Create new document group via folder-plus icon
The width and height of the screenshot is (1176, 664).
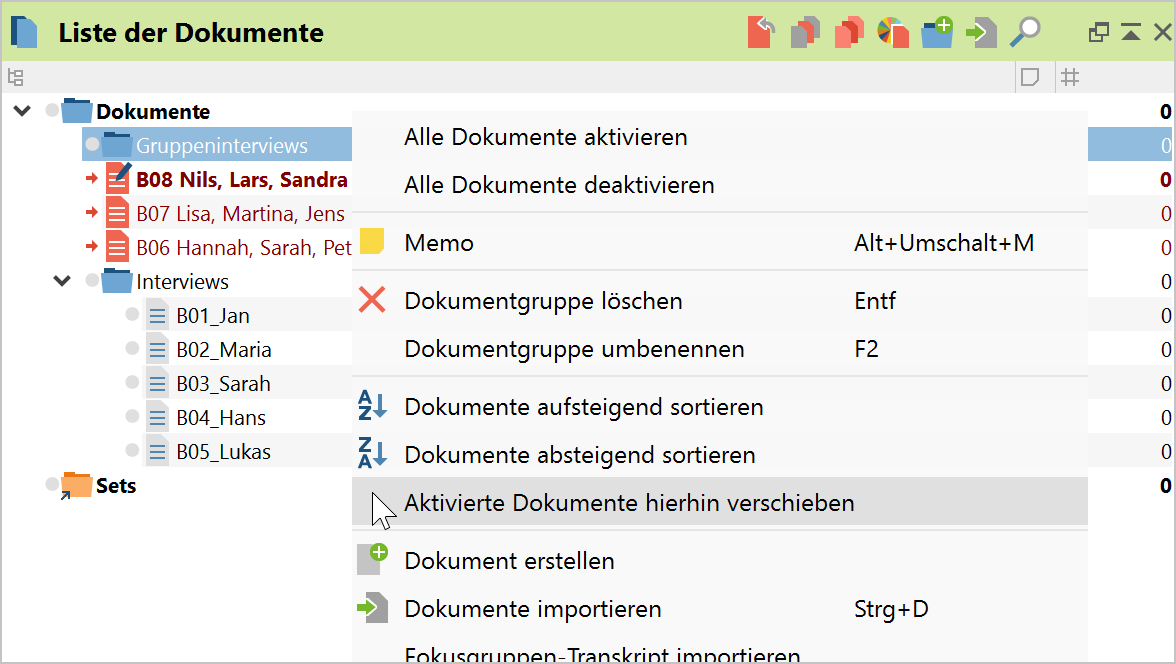coord(937,32)
